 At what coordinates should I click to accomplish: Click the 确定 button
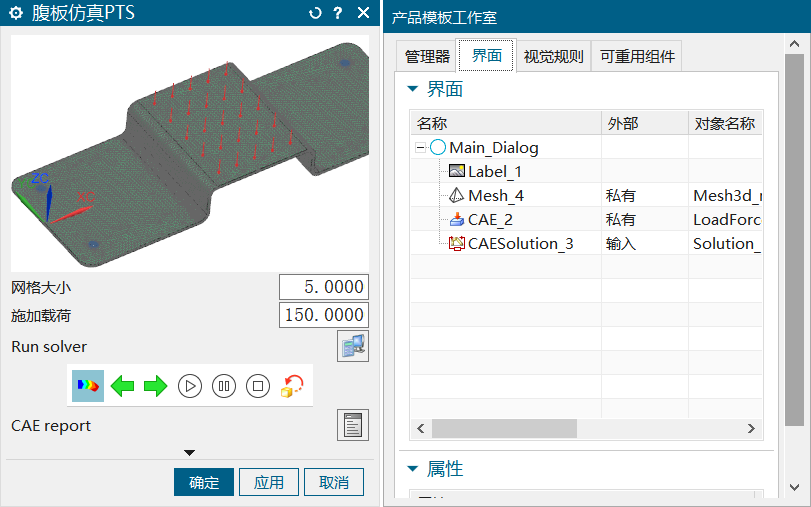tap(204, 482)
